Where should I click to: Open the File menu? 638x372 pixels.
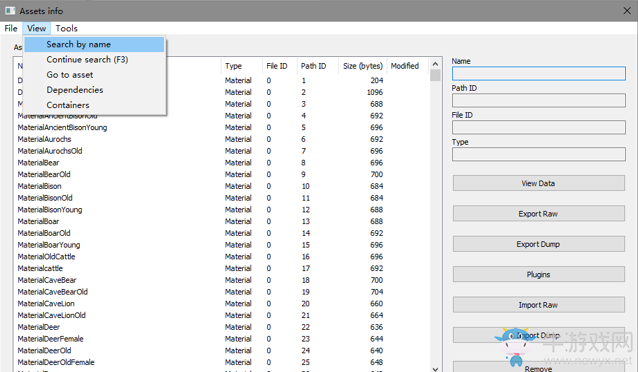pyautogui.click(x=11, y=28)
